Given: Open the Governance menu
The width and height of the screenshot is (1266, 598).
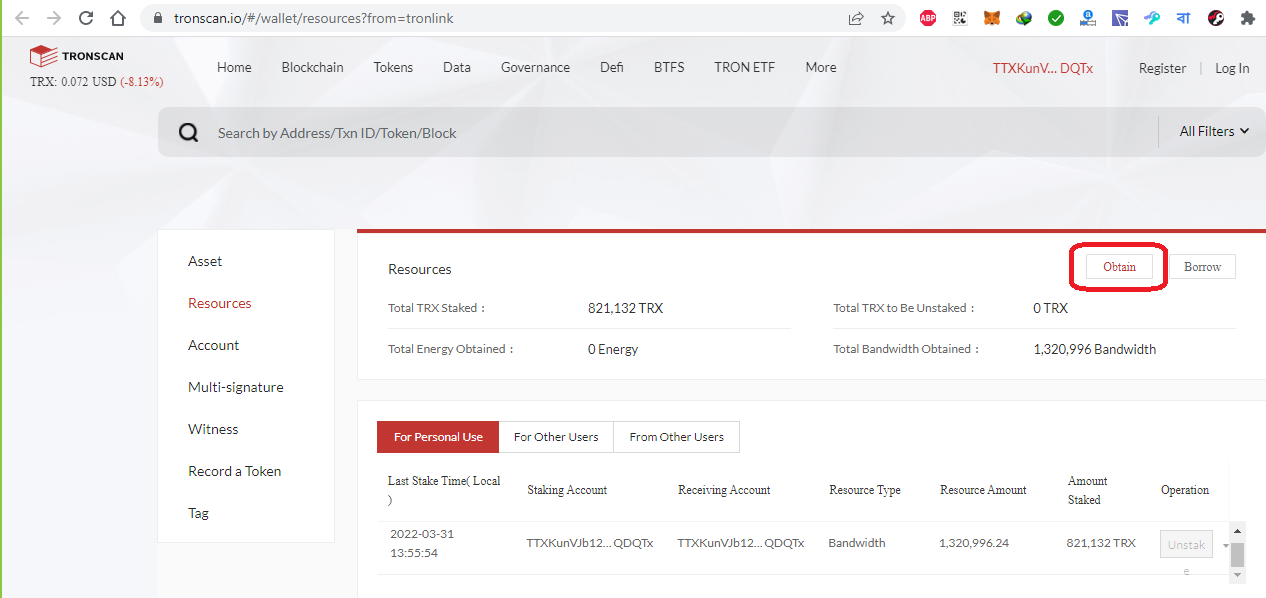Looking at the screenshot, I should coord(535,67).
